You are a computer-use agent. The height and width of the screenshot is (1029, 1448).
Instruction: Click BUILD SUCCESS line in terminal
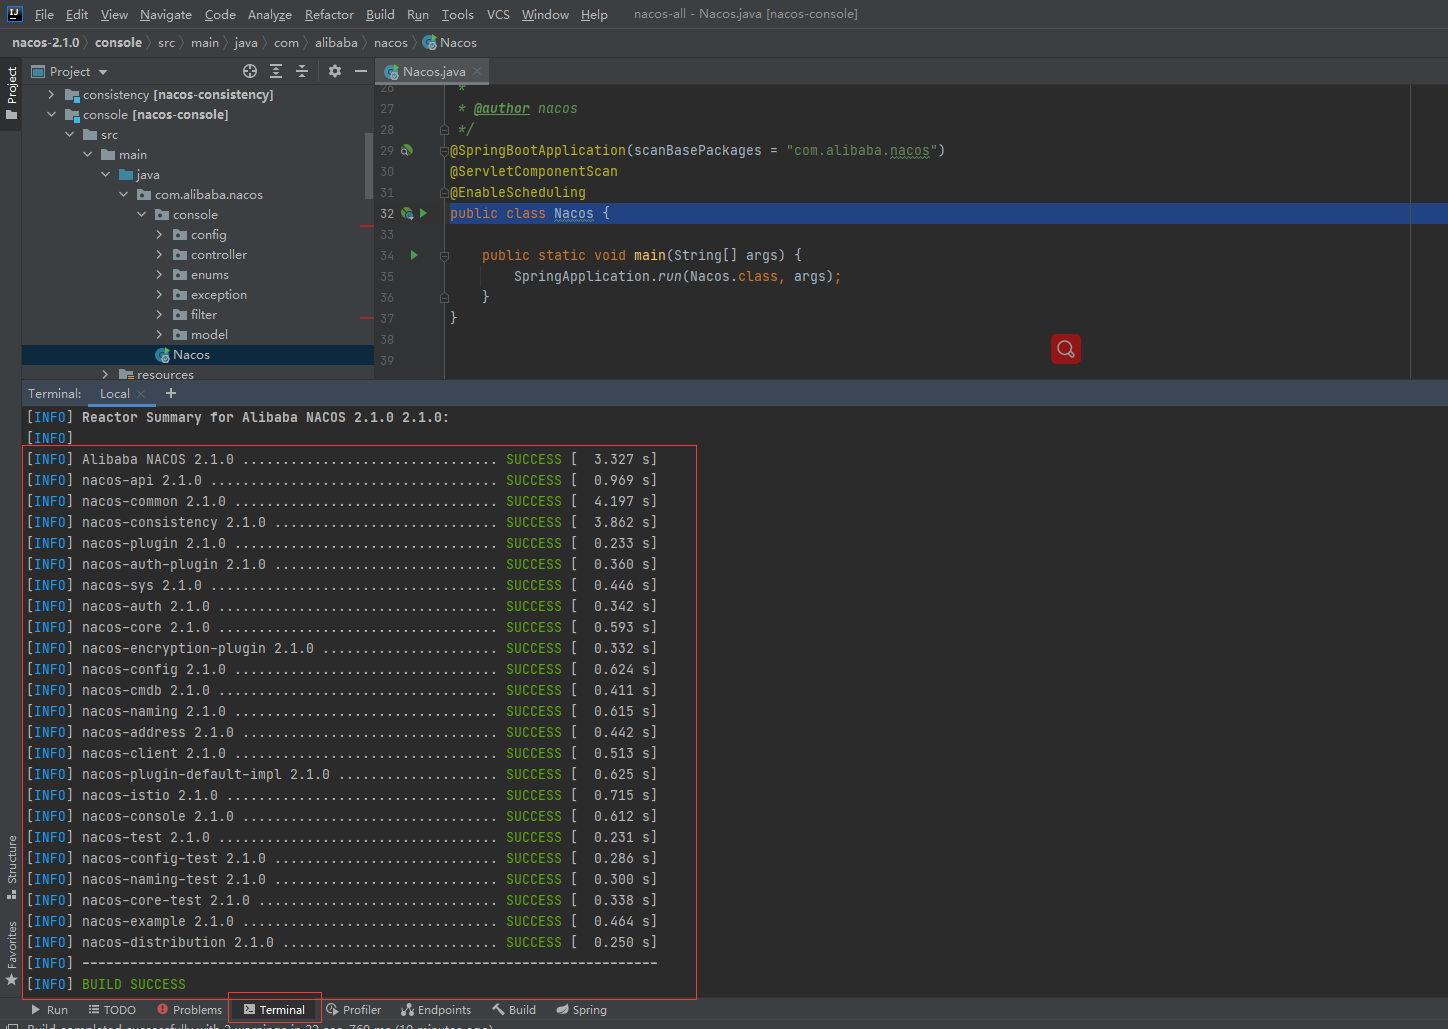click(134, 984)
